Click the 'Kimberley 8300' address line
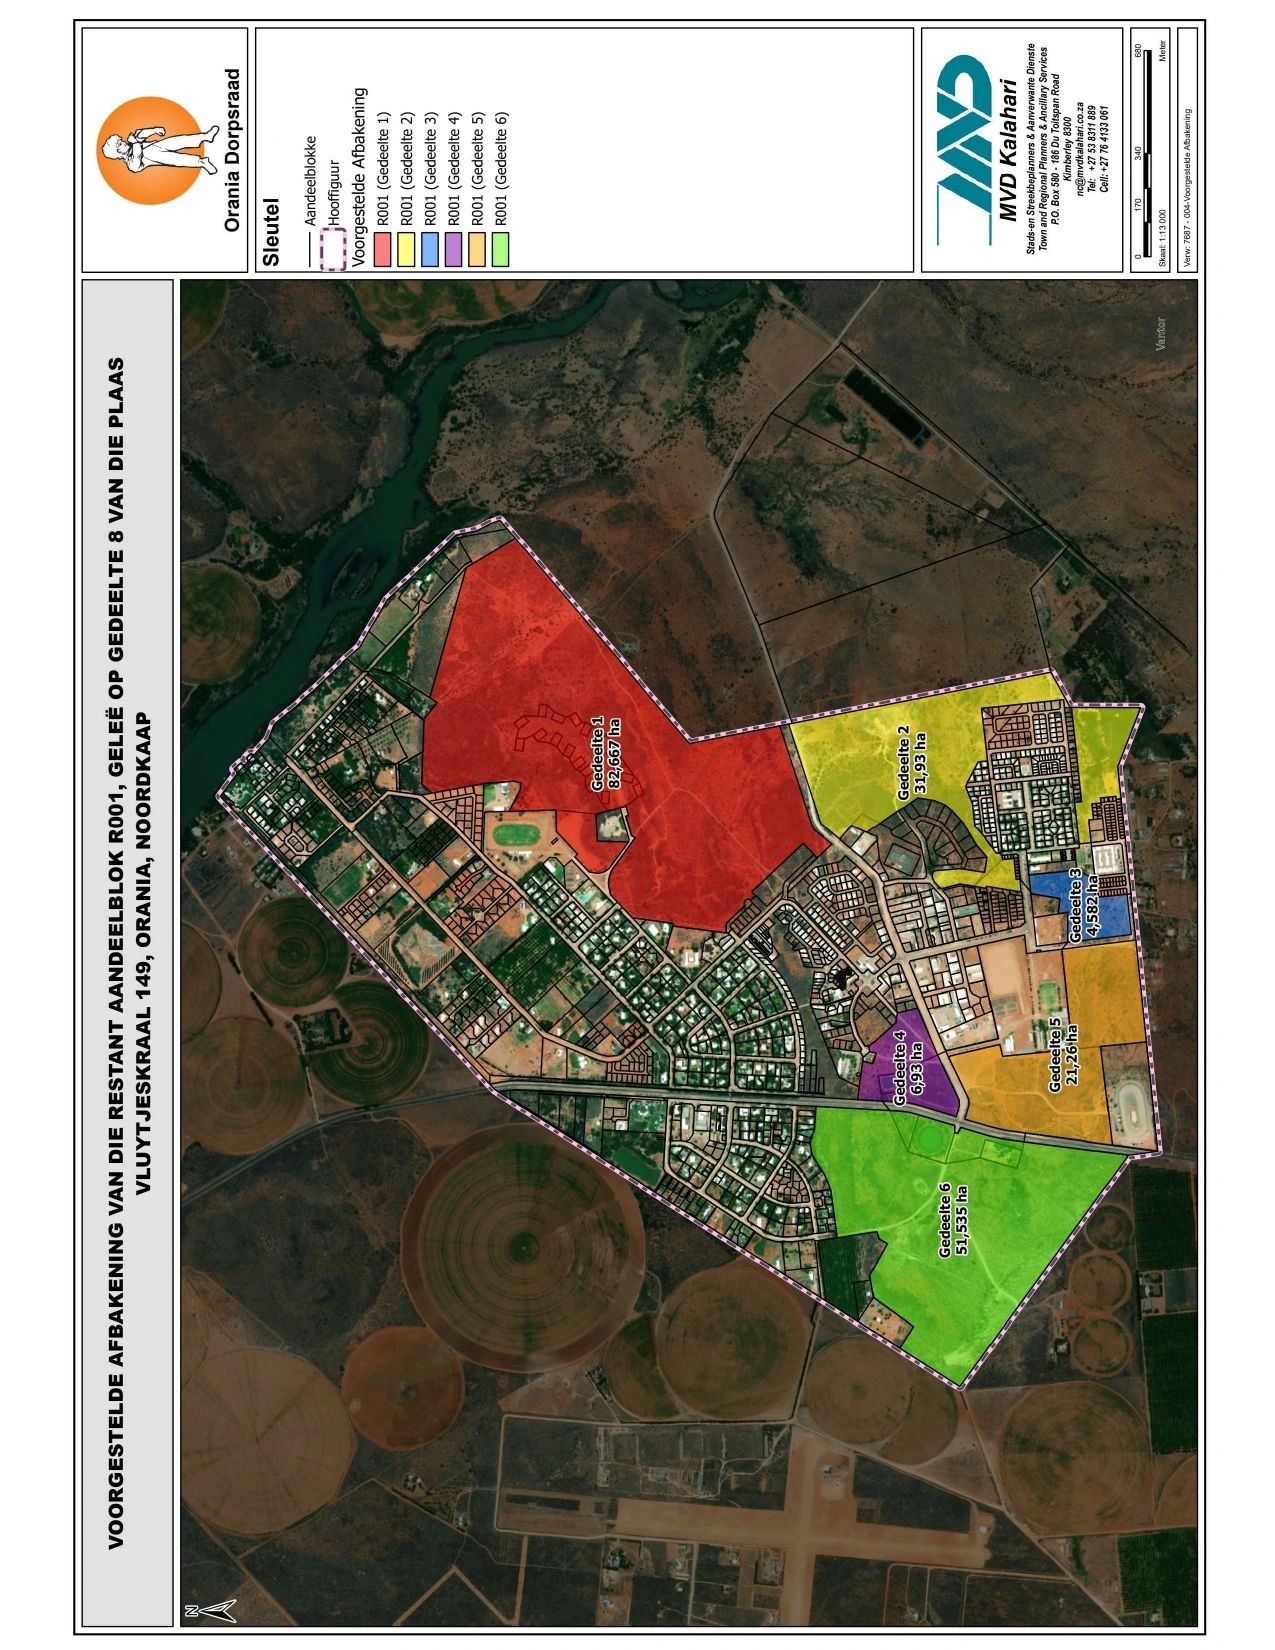 pyautogui.click(x=1067, y=149)
